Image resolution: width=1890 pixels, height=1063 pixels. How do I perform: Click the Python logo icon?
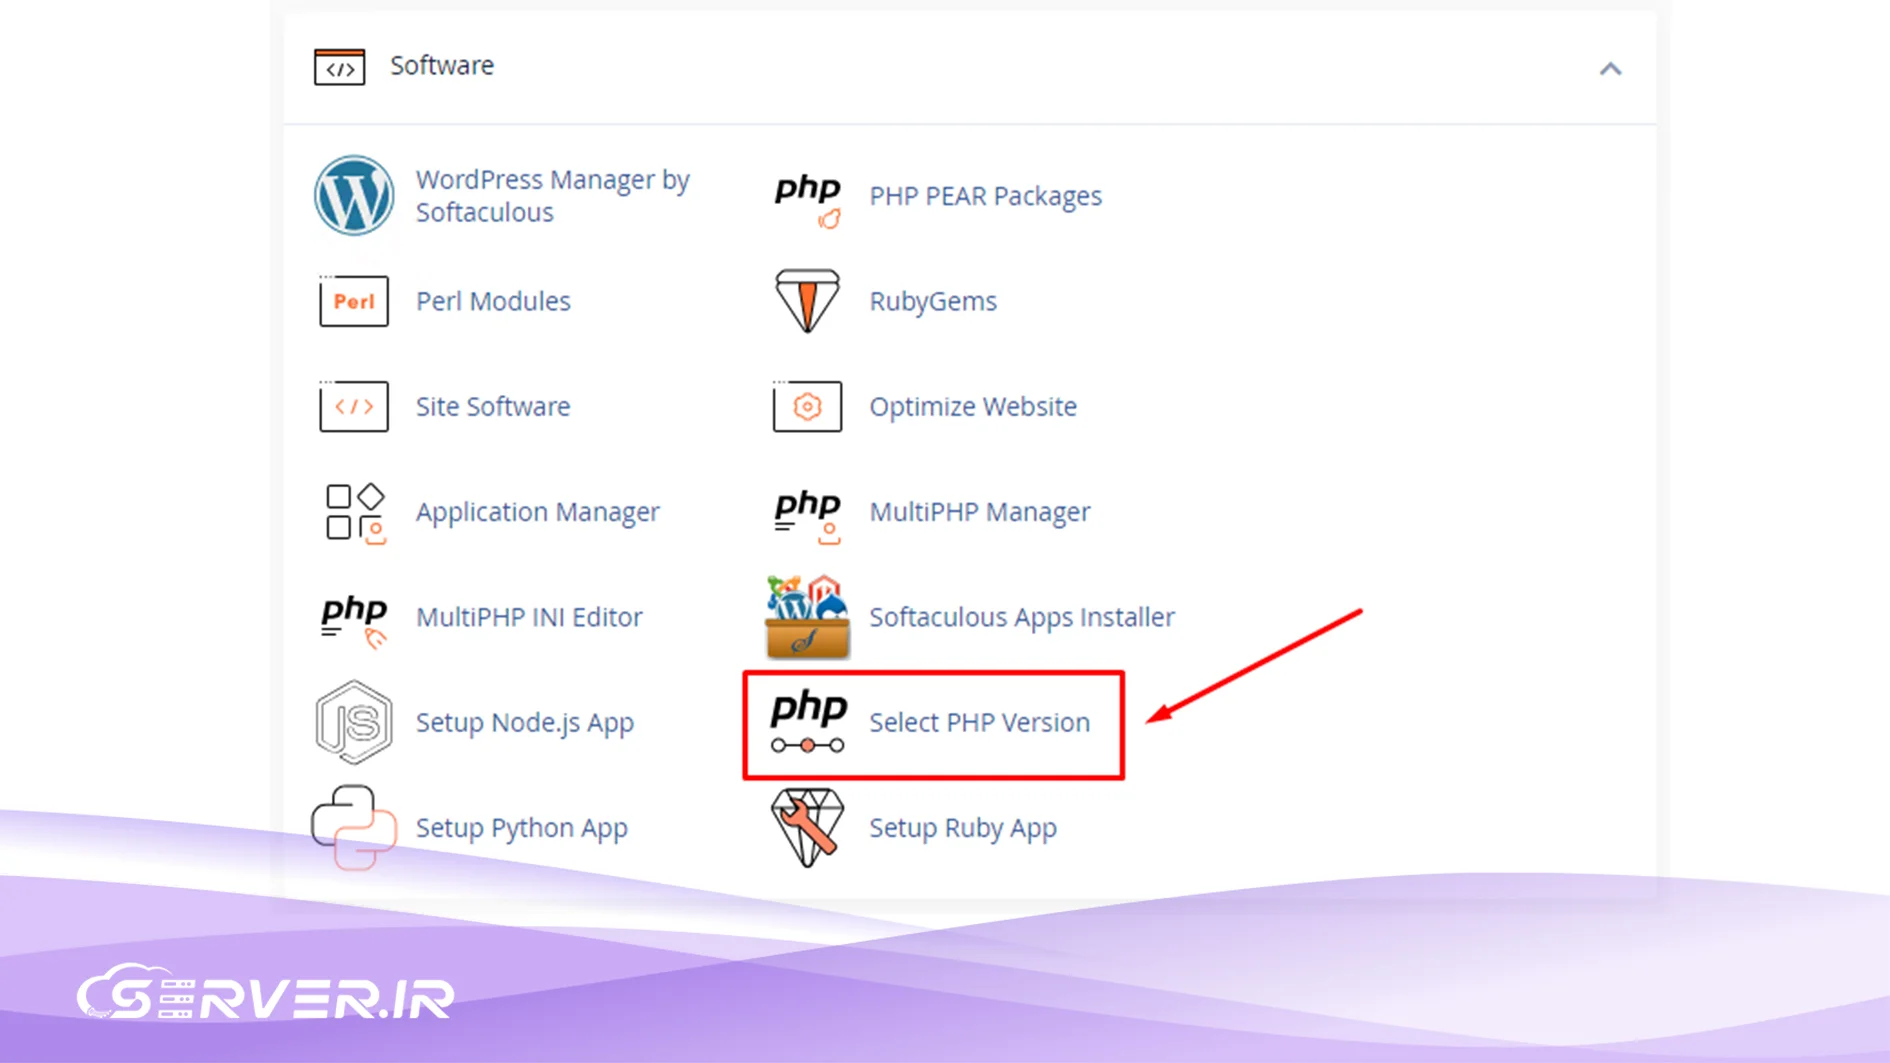coord(354,827)
